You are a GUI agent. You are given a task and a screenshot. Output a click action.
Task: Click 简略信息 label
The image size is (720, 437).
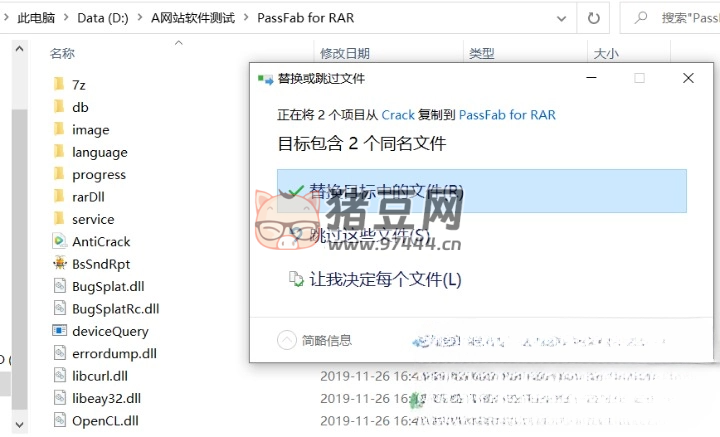tap(326, 340)
